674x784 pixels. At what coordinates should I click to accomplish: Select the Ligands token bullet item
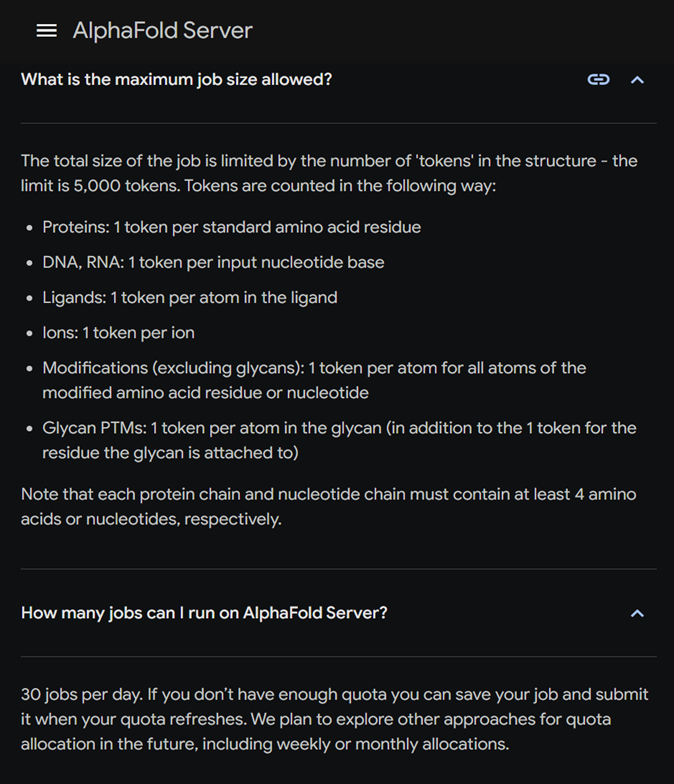[x=190, y=297]
